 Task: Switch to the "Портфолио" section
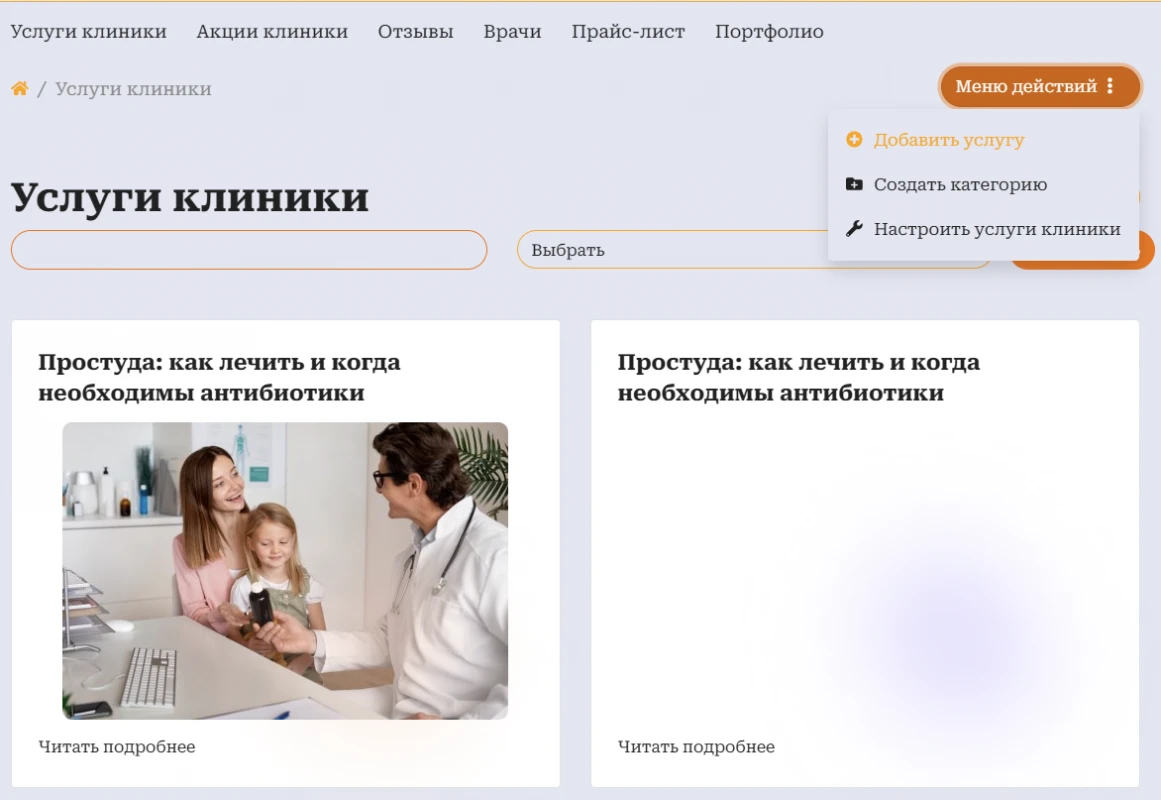click(x=768, y=31)
